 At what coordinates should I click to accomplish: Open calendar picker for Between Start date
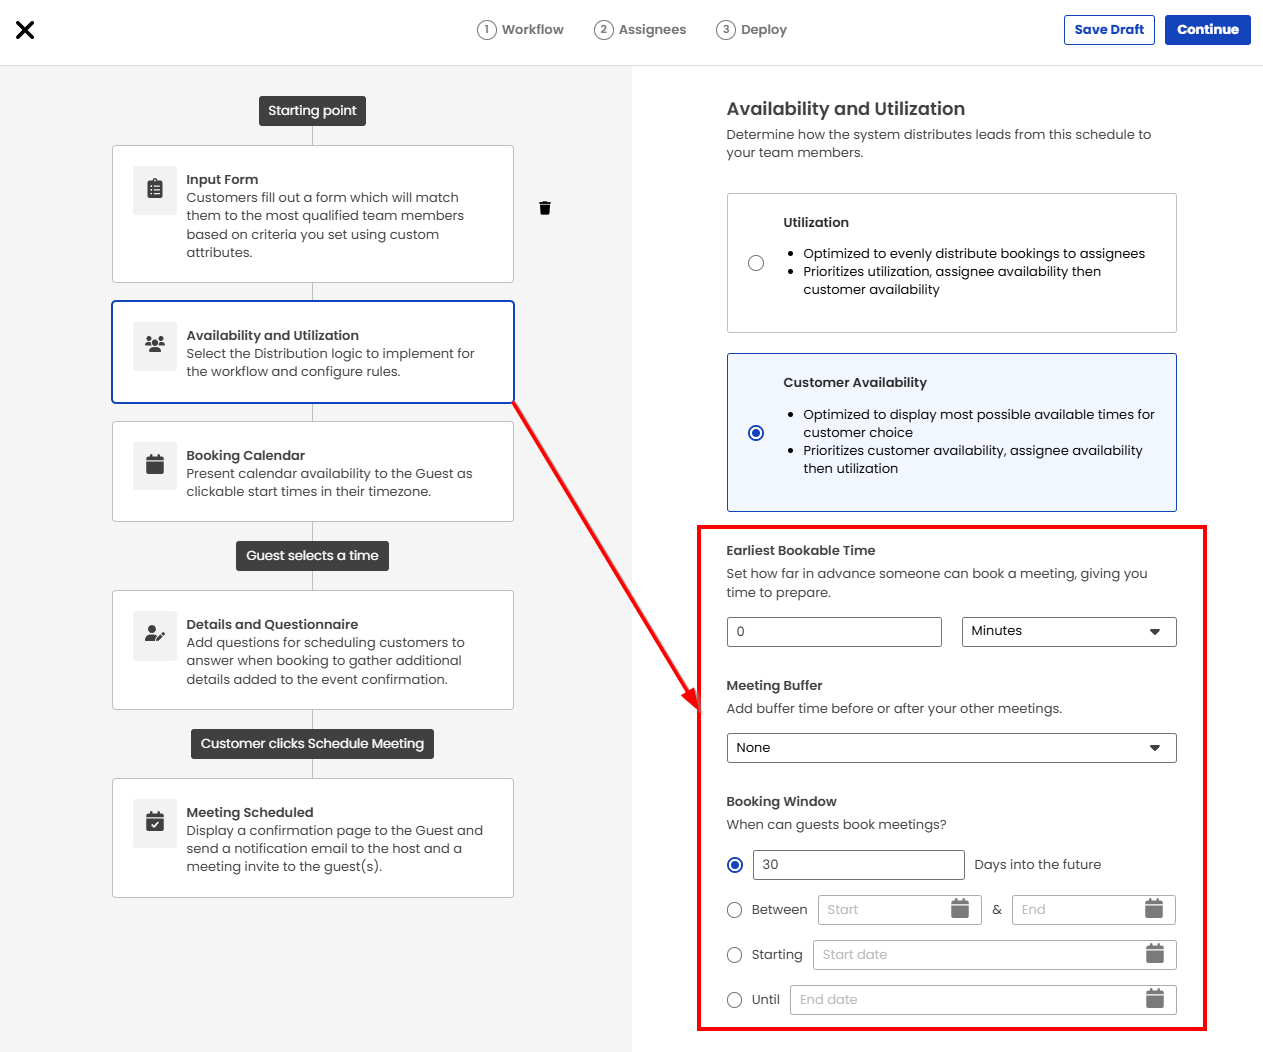point(960,909)
